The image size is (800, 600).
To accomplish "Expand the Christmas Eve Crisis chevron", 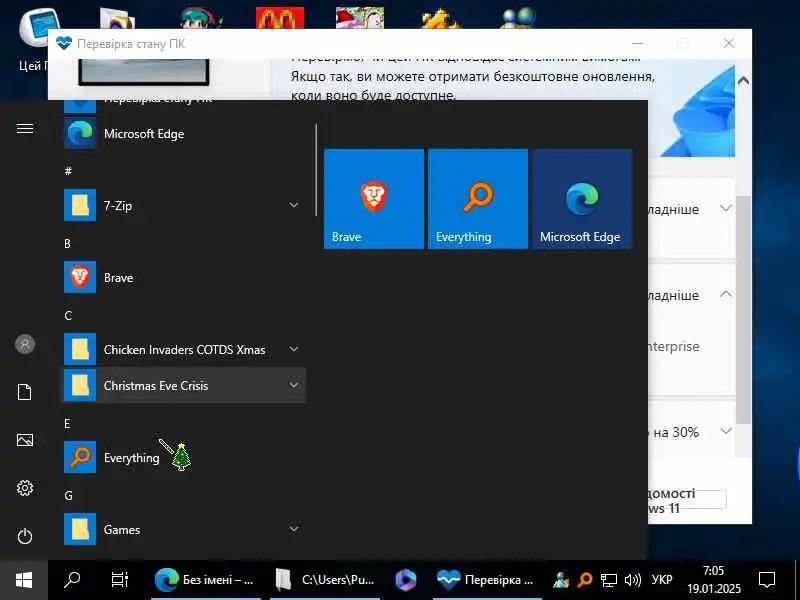I will pyautogui.click(x=294, y=385).
